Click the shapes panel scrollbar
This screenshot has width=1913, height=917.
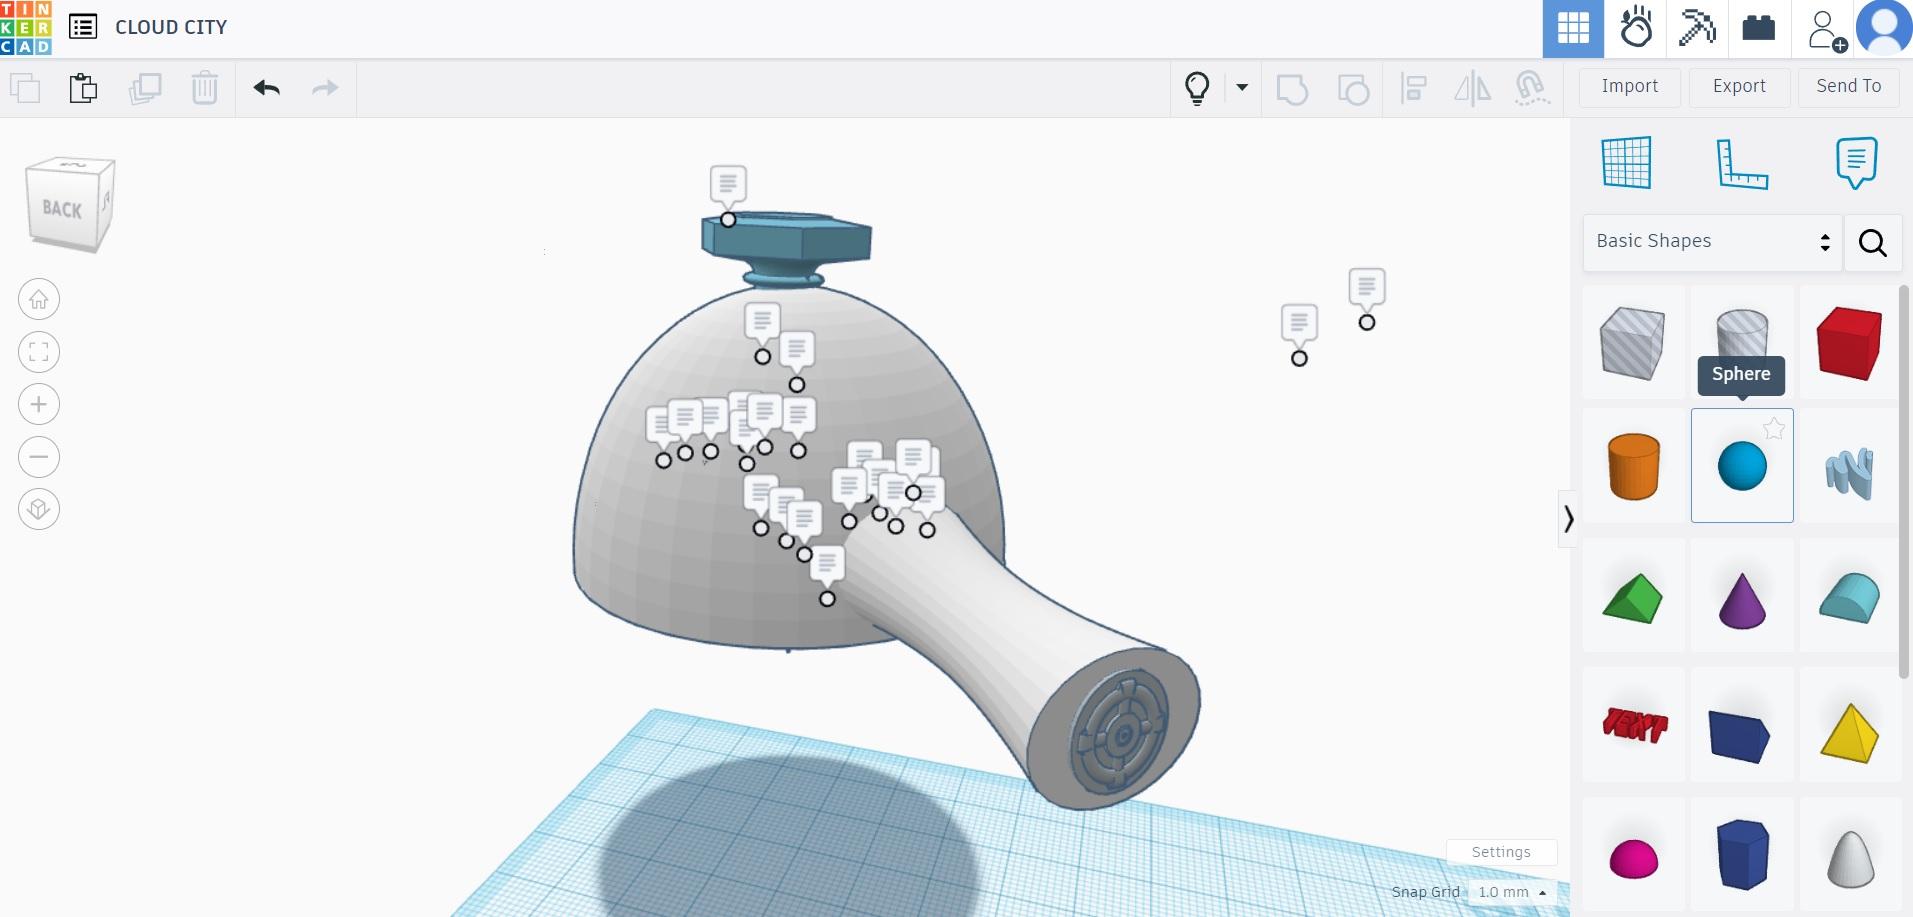click(1903, 480)
